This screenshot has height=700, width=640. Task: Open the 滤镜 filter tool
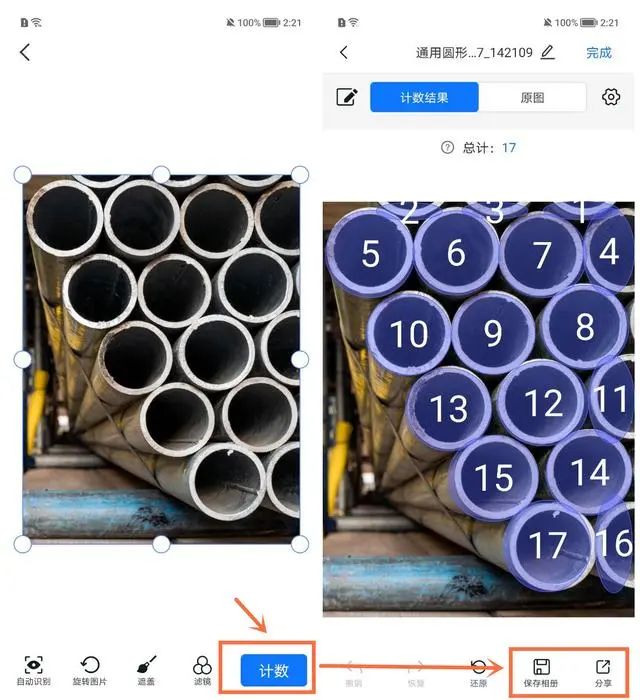[202, 670]
